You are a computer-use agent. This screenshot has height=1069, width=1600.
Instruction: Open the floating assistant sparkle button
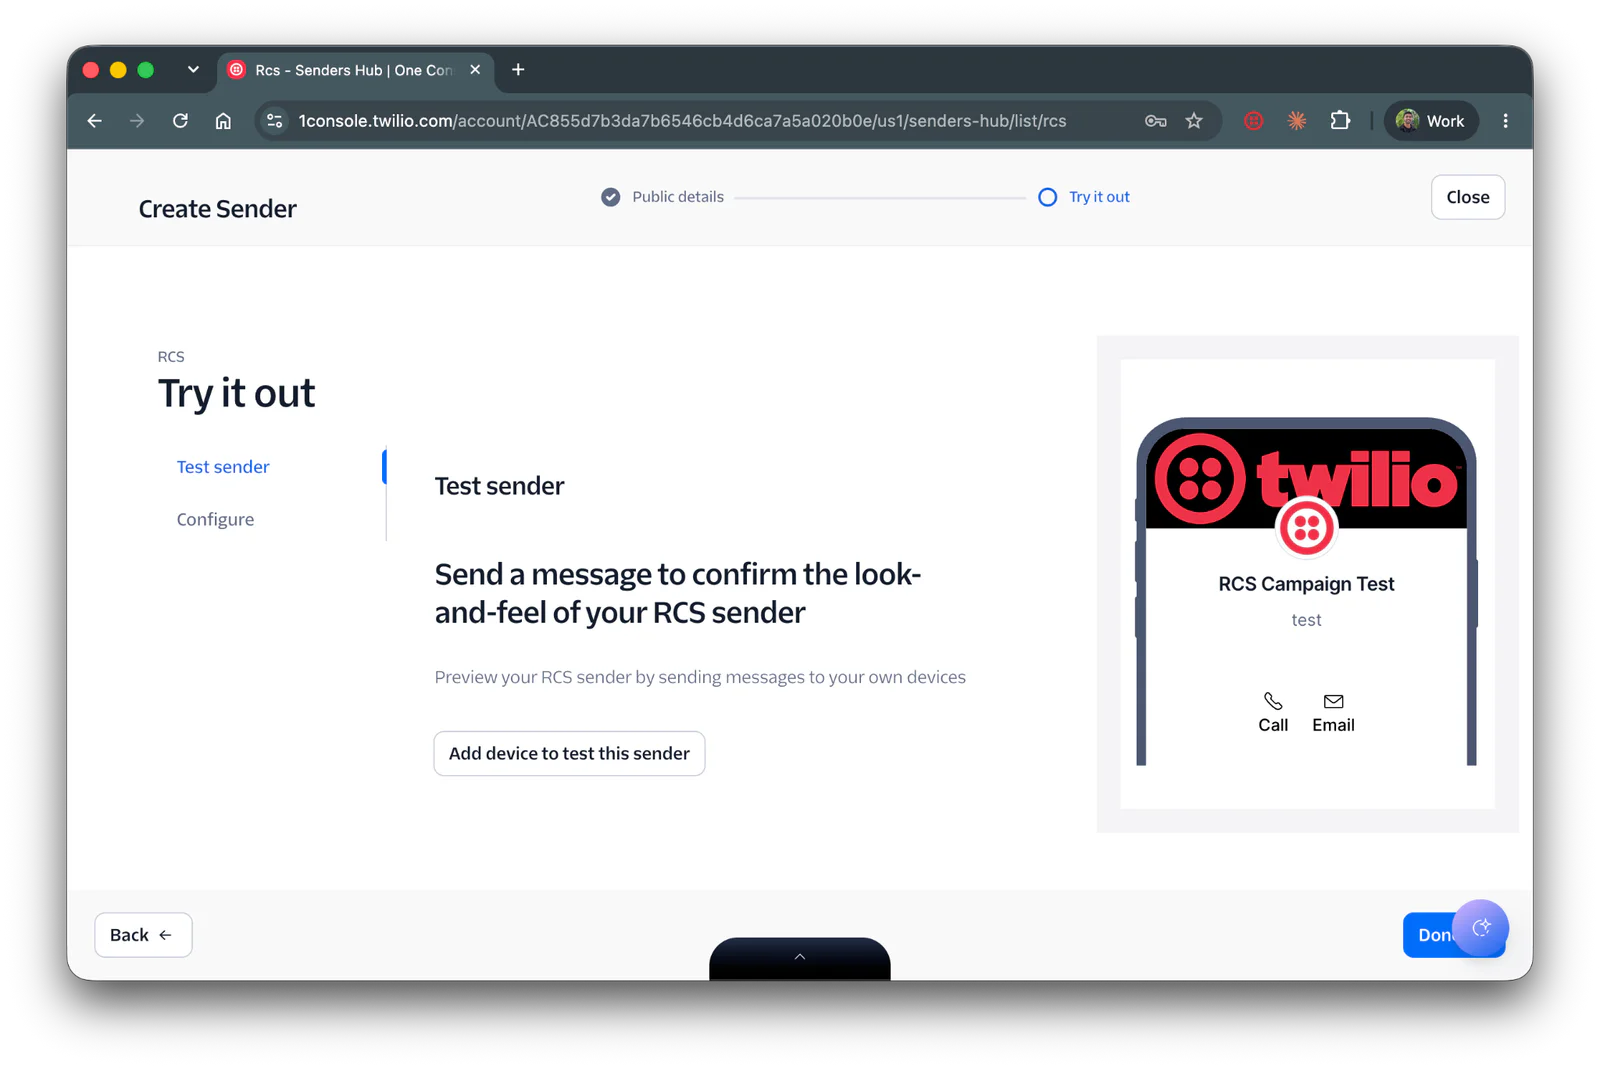click(x=1481, y=928)
